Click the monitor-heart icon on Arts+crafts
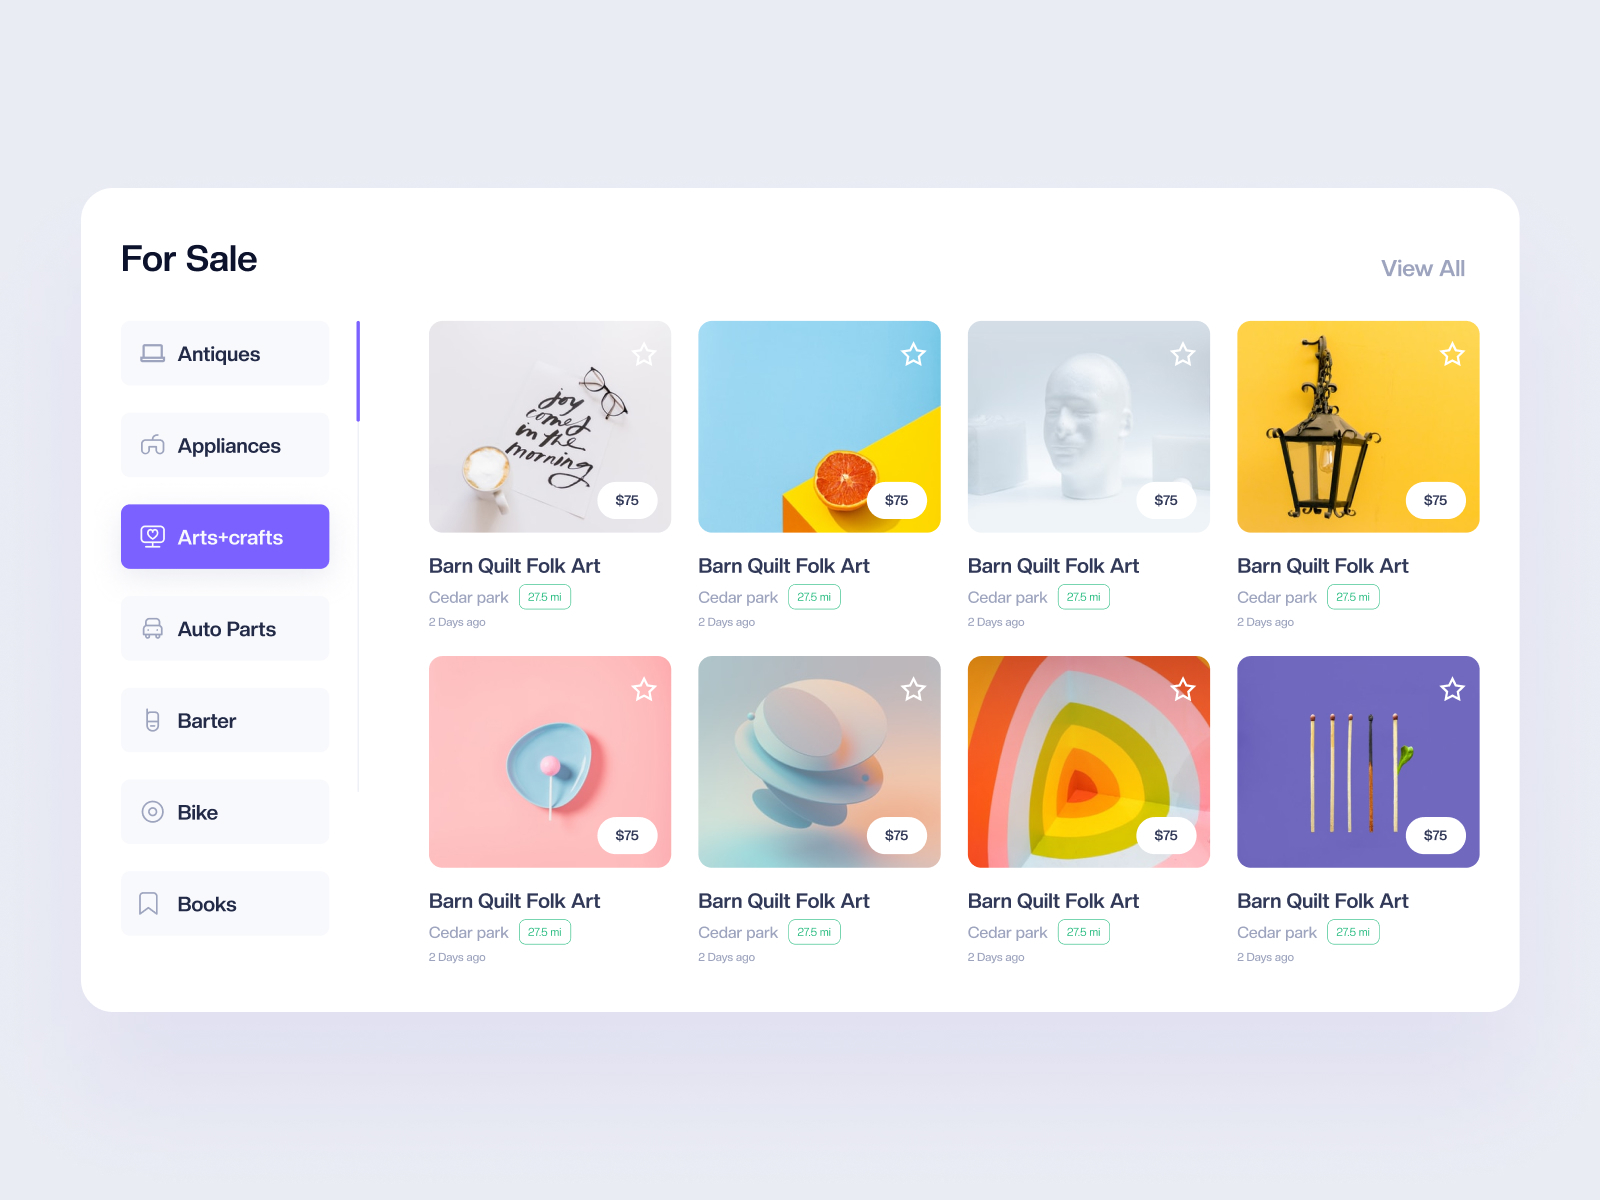Image resolution: width=1600 pixels, height=1200 pixels. 152,537
